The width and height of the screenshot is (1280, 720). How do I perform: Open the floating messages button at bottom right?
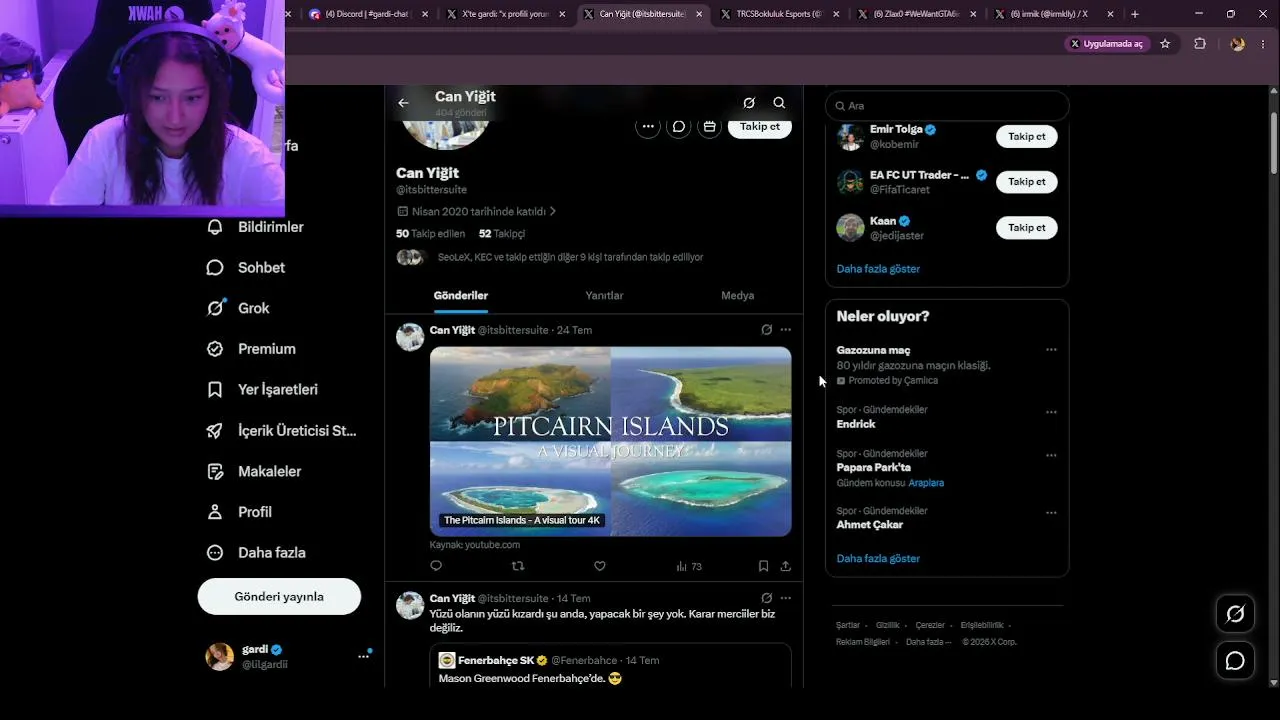(1235, 661)
